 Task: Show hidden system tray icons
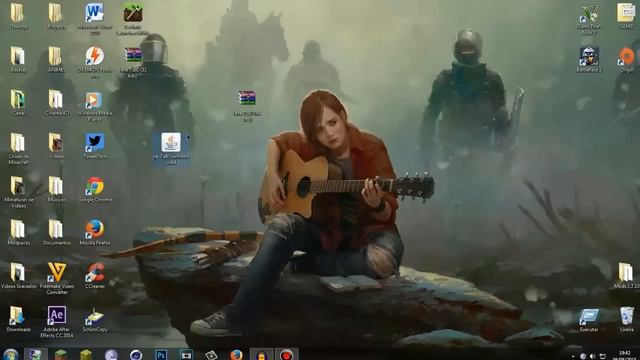click(x=572, y=356)
